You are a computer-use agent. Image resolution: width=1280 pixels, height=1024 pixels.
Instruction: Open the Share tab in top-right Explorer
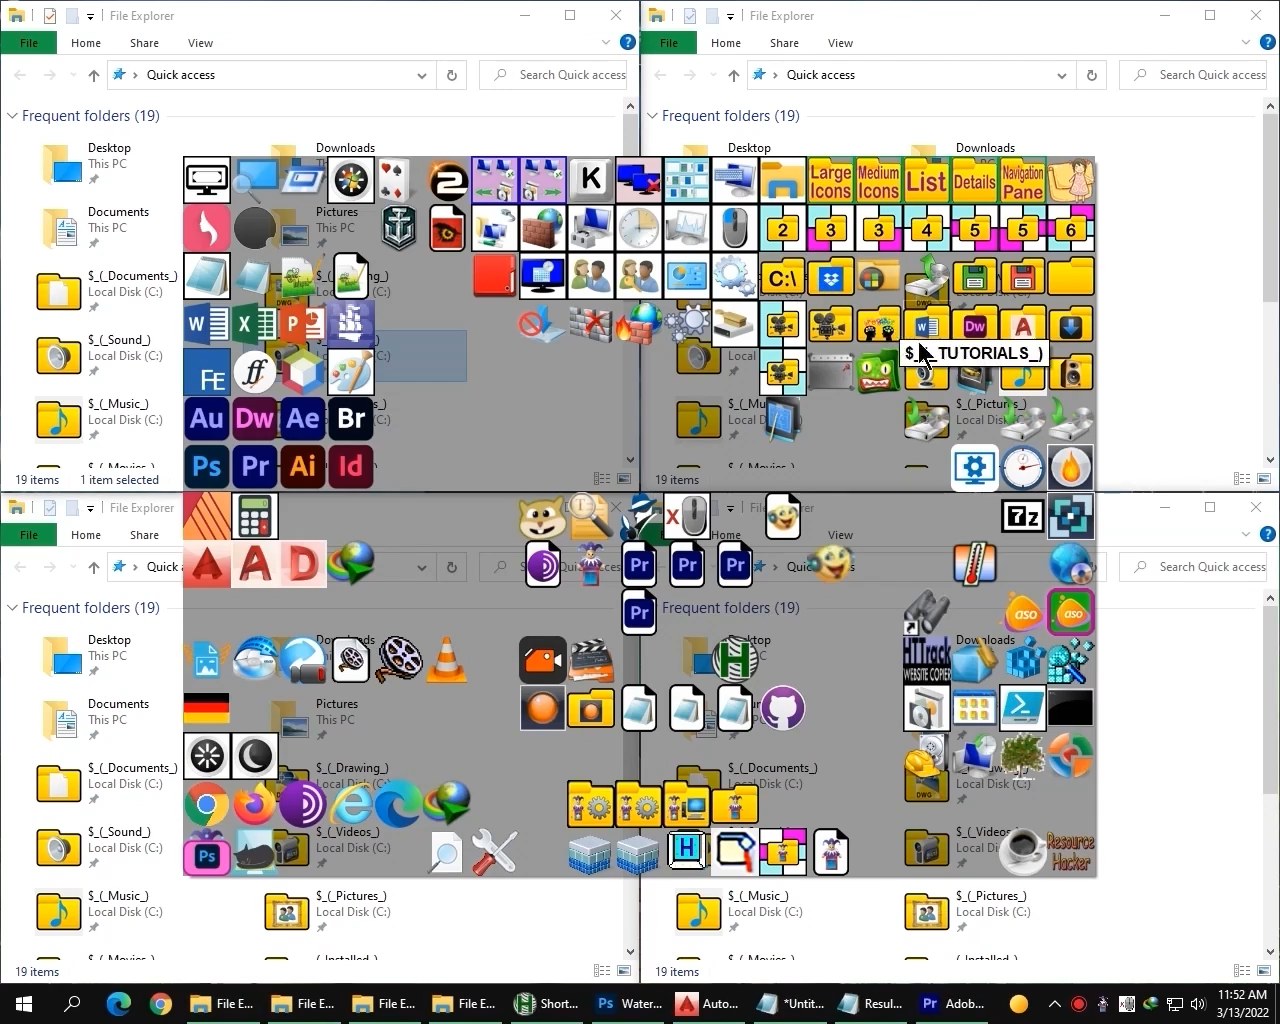pyautogui.click(x=784, y=43)
